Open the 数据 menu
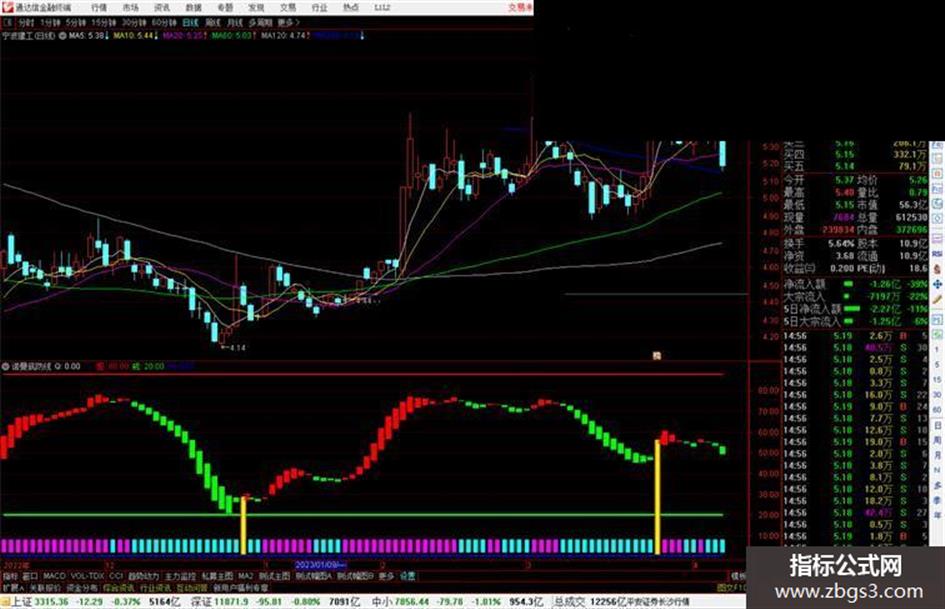This screenshot has width=945, height=609. click(x=193, y=8)
